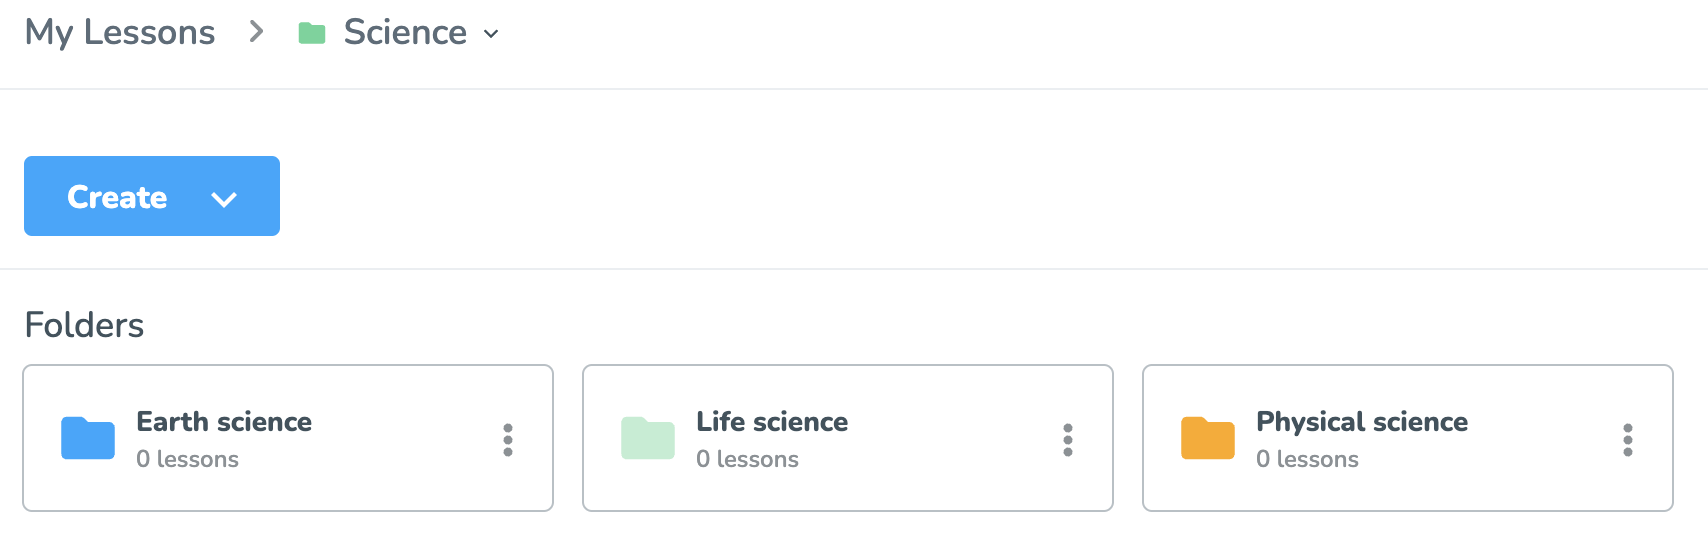The image size is (1708, 544).
Task: Click the breadcrumb separator arrow
Action: [257, 32]
